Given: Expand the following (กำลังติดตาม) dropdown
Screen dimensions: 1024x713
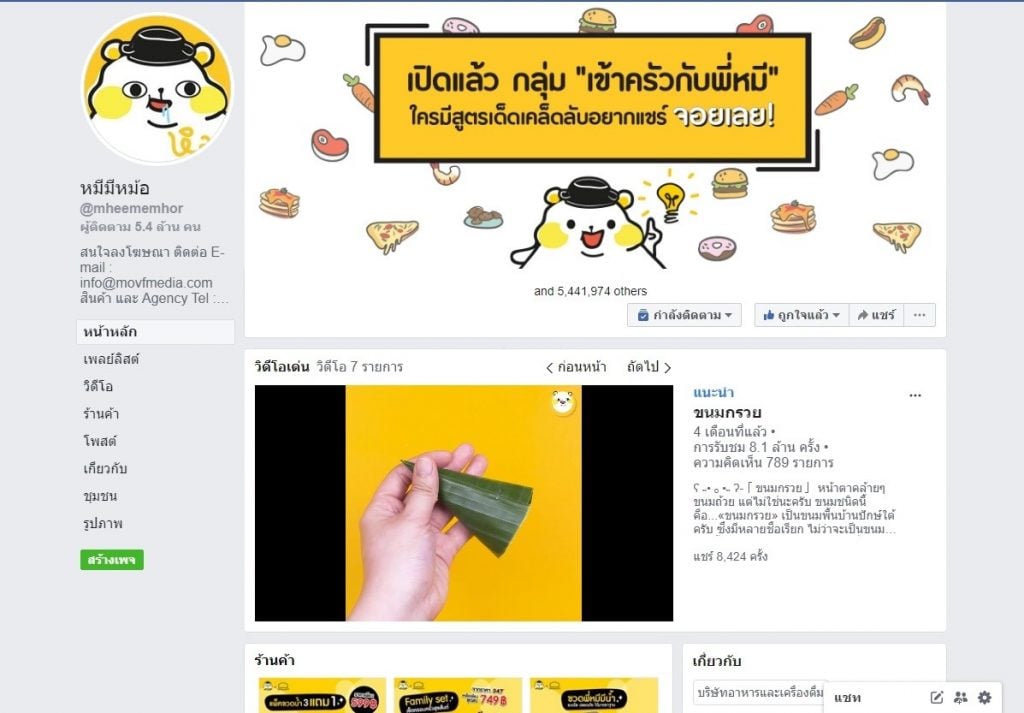Looking at the screenshot, I should [684, 315].
